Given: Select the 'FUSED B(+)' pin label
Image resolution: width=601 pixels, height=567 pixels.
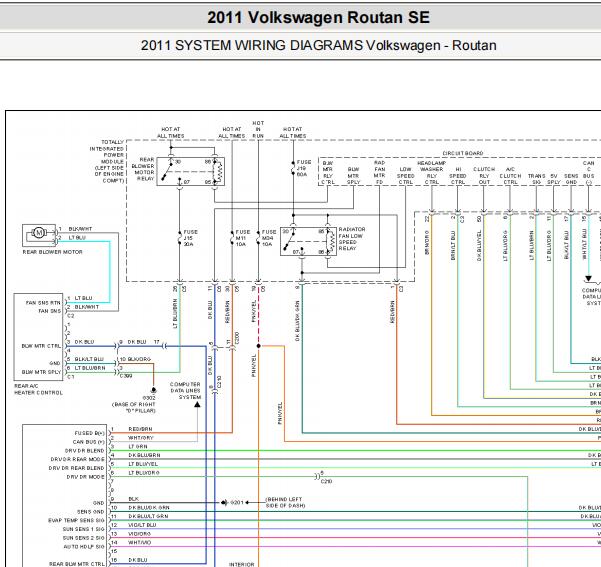Looking at the screenshot, I should tap(89, 433).
